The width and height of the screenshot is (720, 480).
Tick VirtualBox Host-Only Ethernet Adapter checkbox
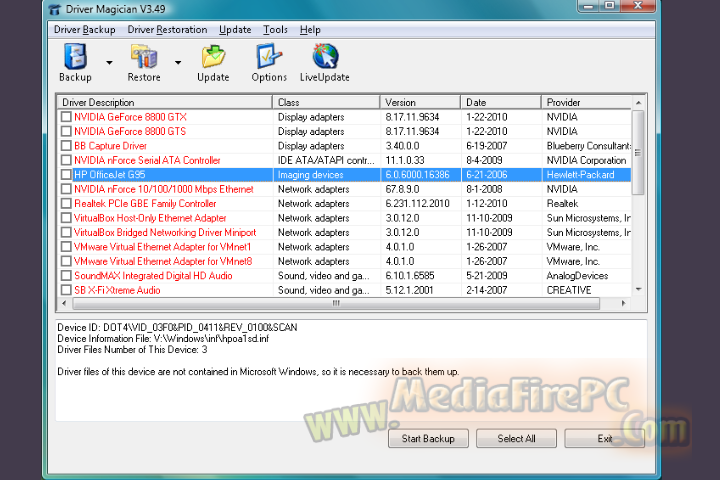tap(66, 218)
